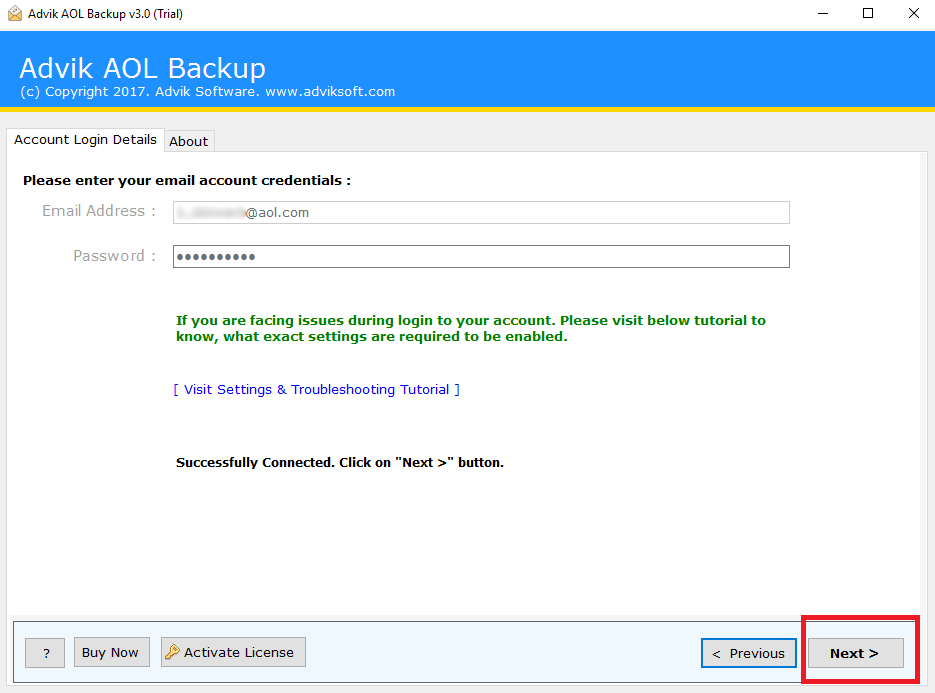
Task: Click the green login issues notice text
Action: (x=470, y=329)
